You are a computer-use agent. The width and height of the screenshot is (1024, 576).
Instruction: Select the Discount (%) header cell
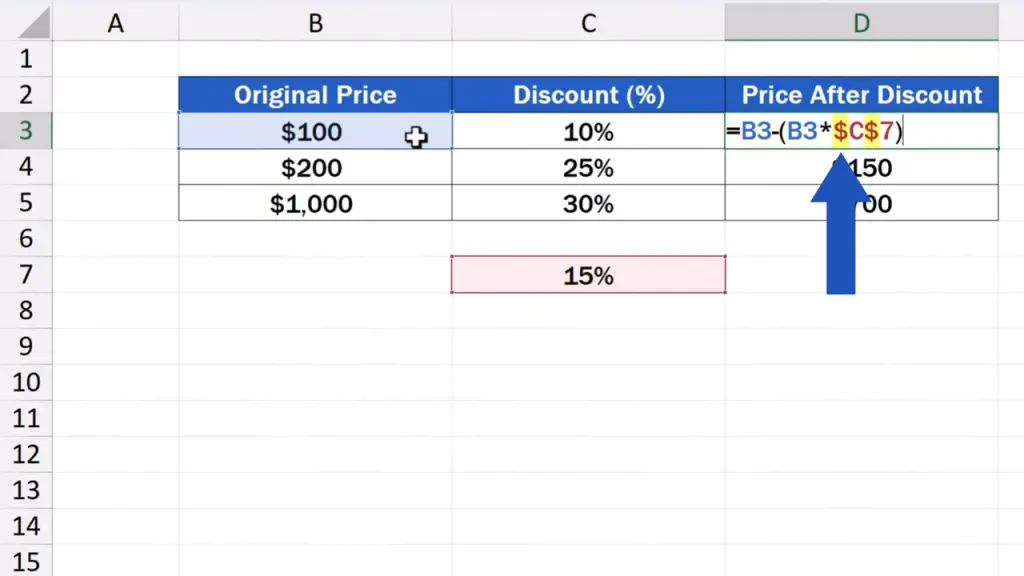(588, 95)
